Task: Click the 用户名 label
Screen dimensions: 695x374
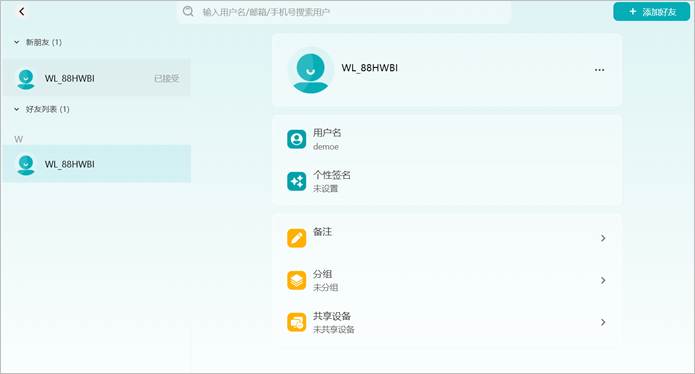Action: [x=327, y=133]
